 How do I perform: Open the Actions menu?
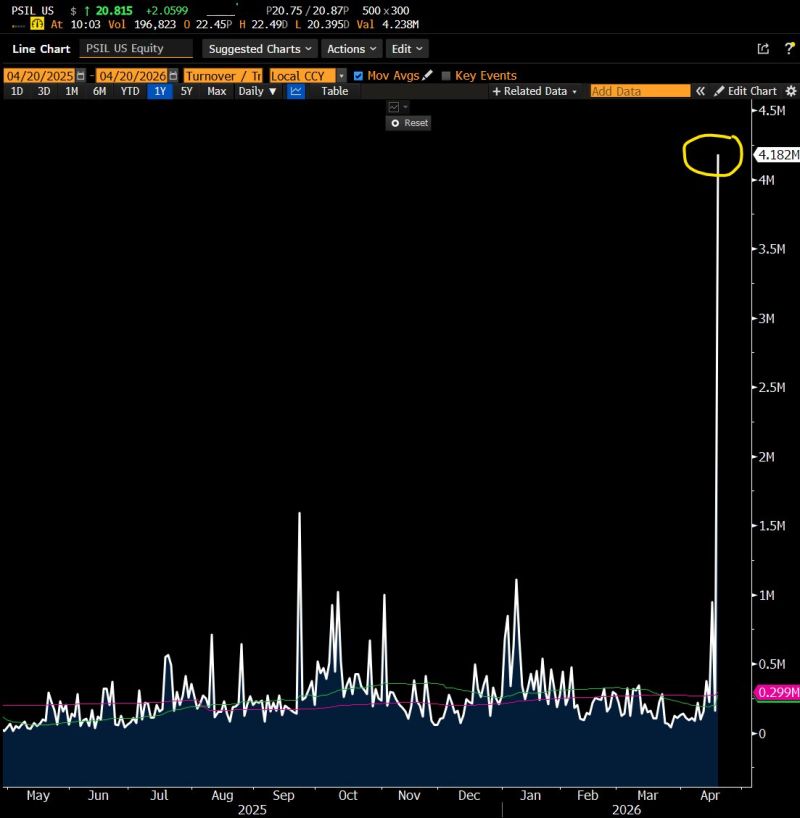[350, 48]
